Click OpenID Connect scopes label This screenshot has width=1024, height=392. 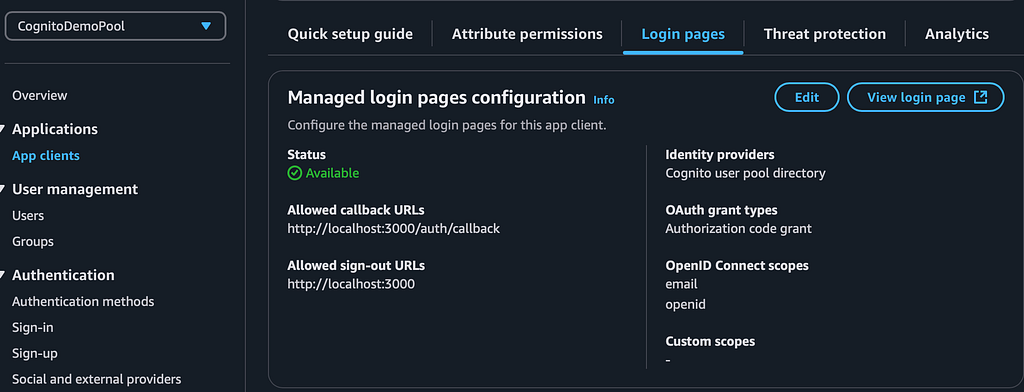737,266
